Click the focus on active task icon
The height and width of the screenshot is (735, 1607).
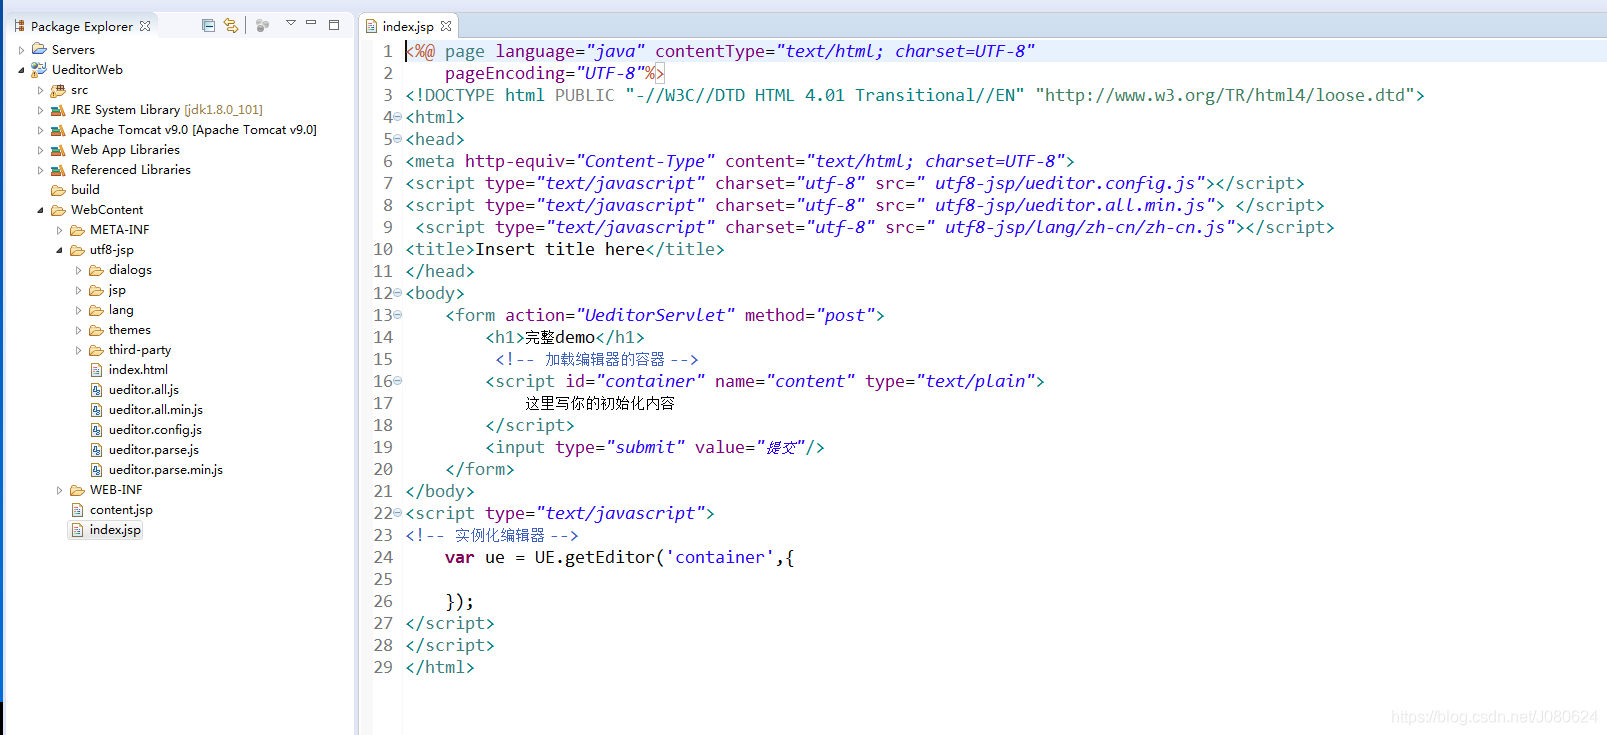point(262,25)
